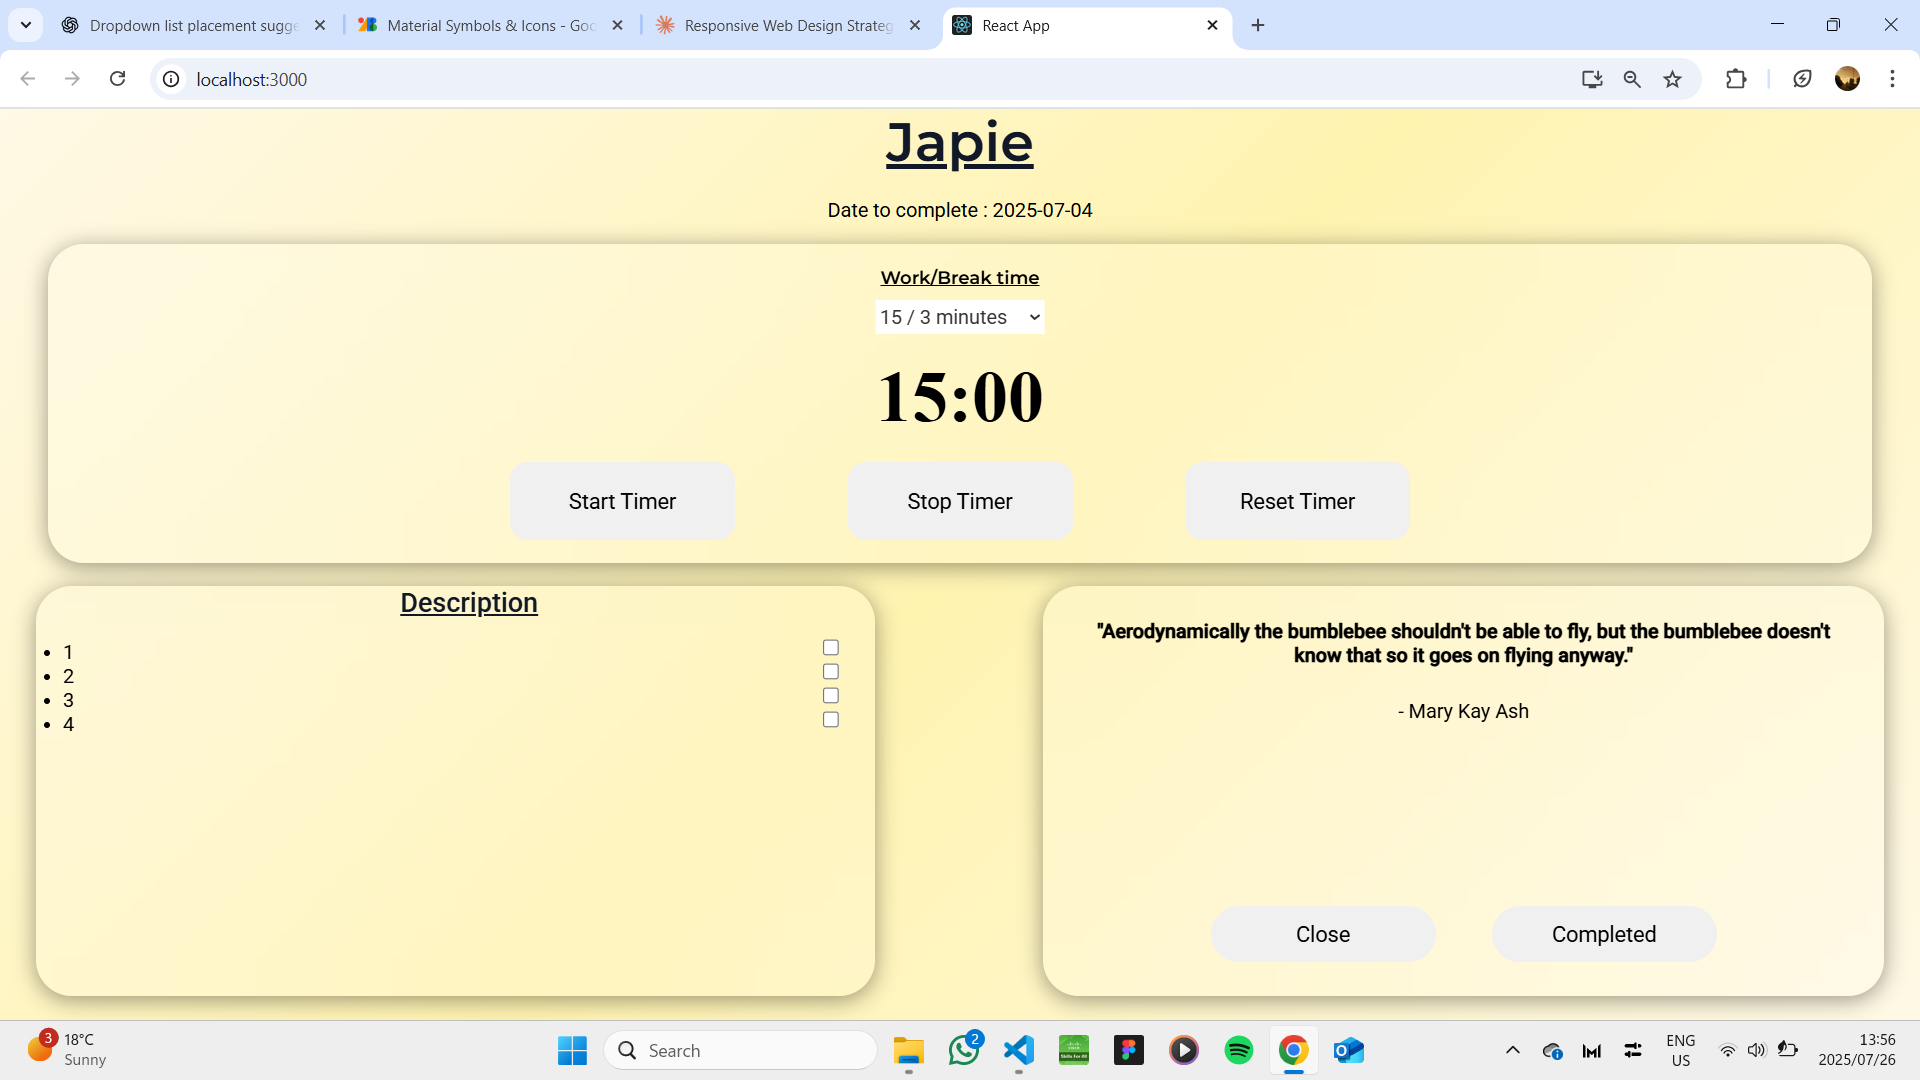Expand the tab search chevron
The height and width of the screenshot is (1080, 1920).
pos(26,25)
